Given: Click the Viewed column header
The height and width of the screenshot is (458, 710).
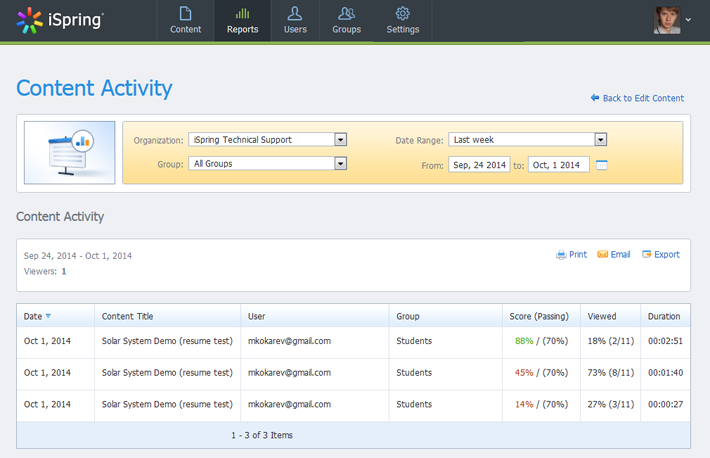Looking at the screenshot, I should pos(610,316).
